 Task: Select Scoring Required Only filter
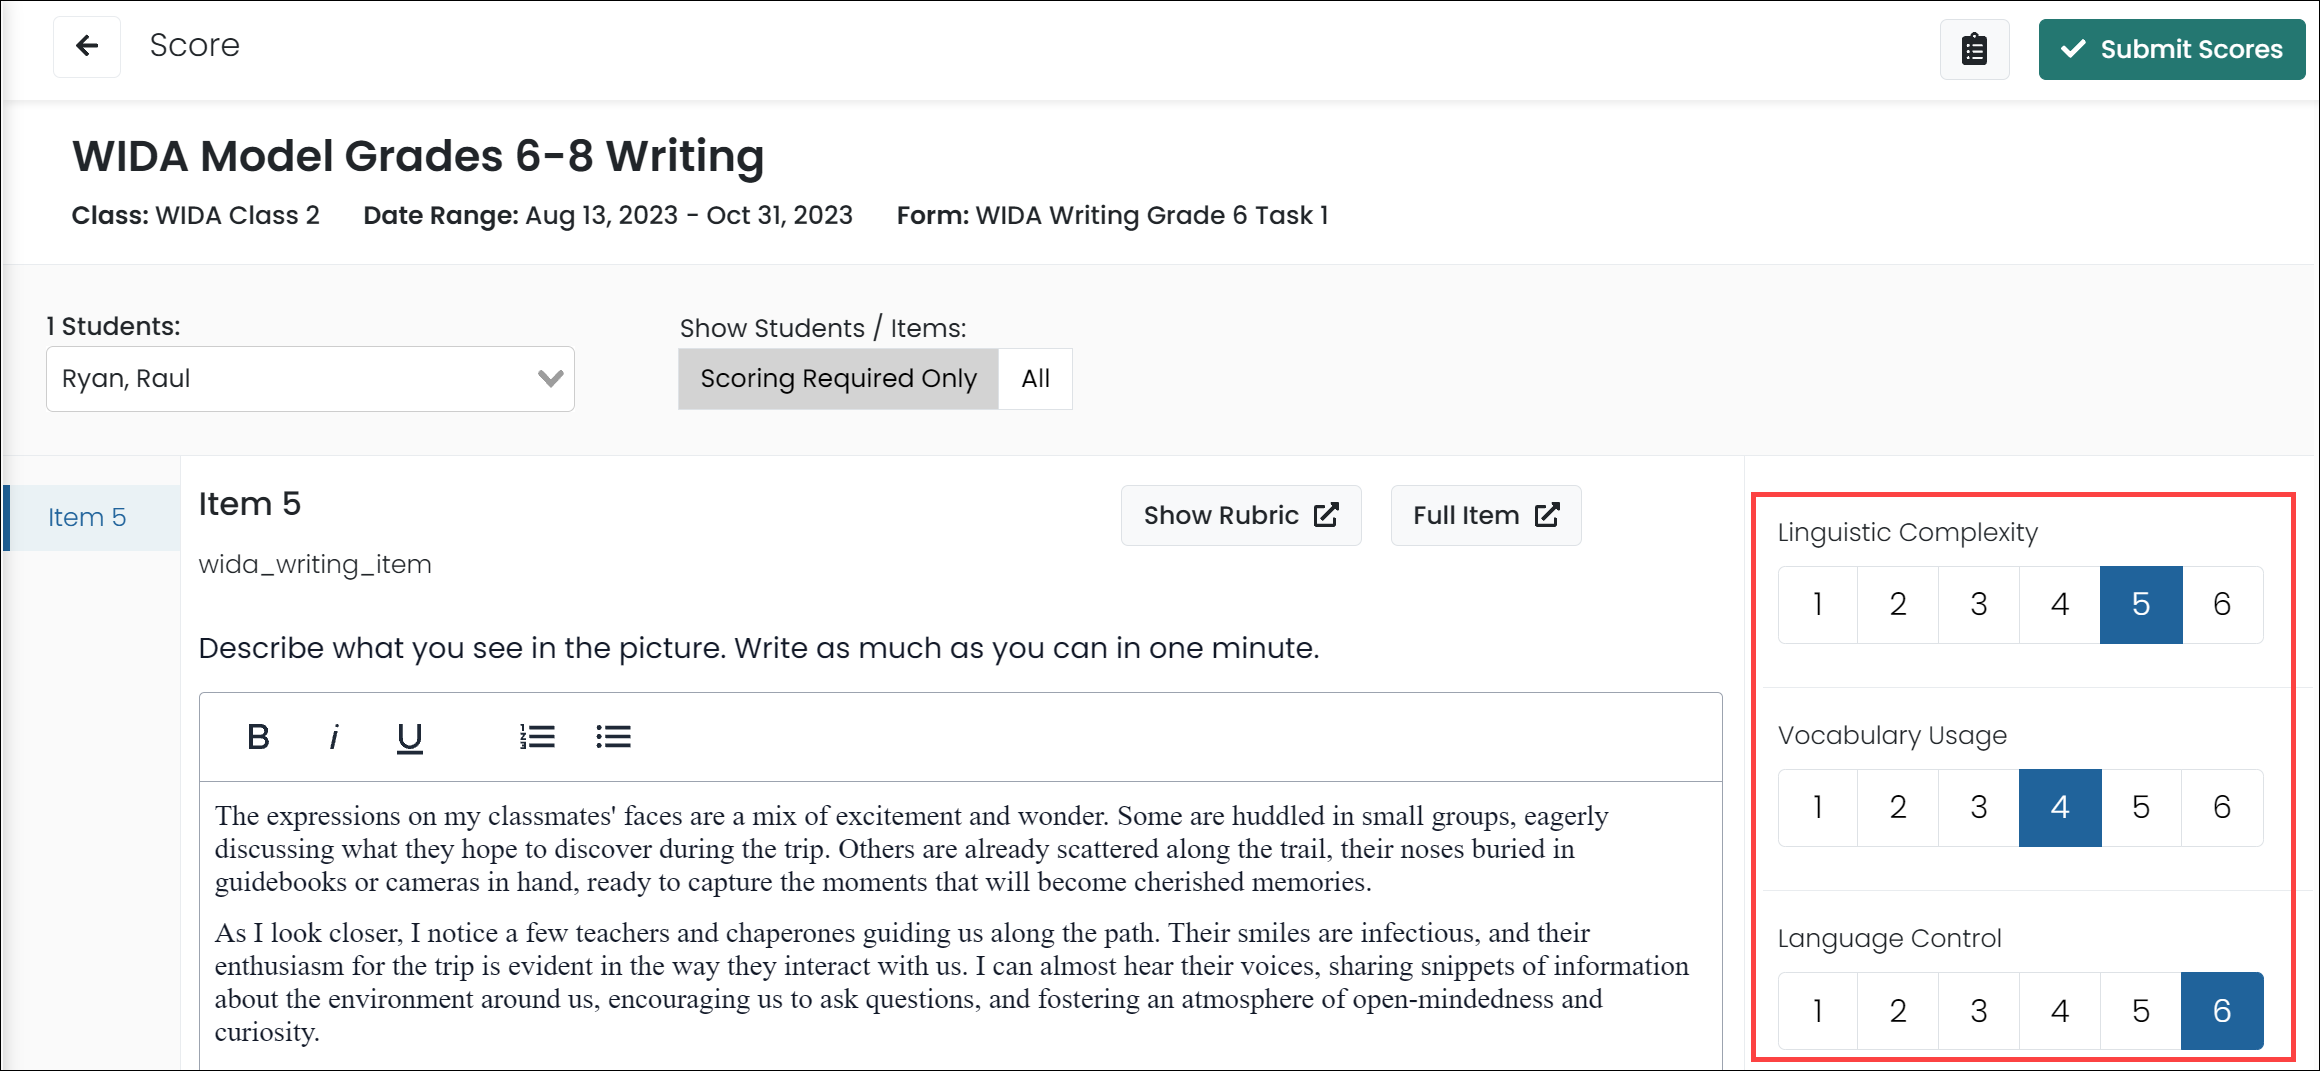838,379
